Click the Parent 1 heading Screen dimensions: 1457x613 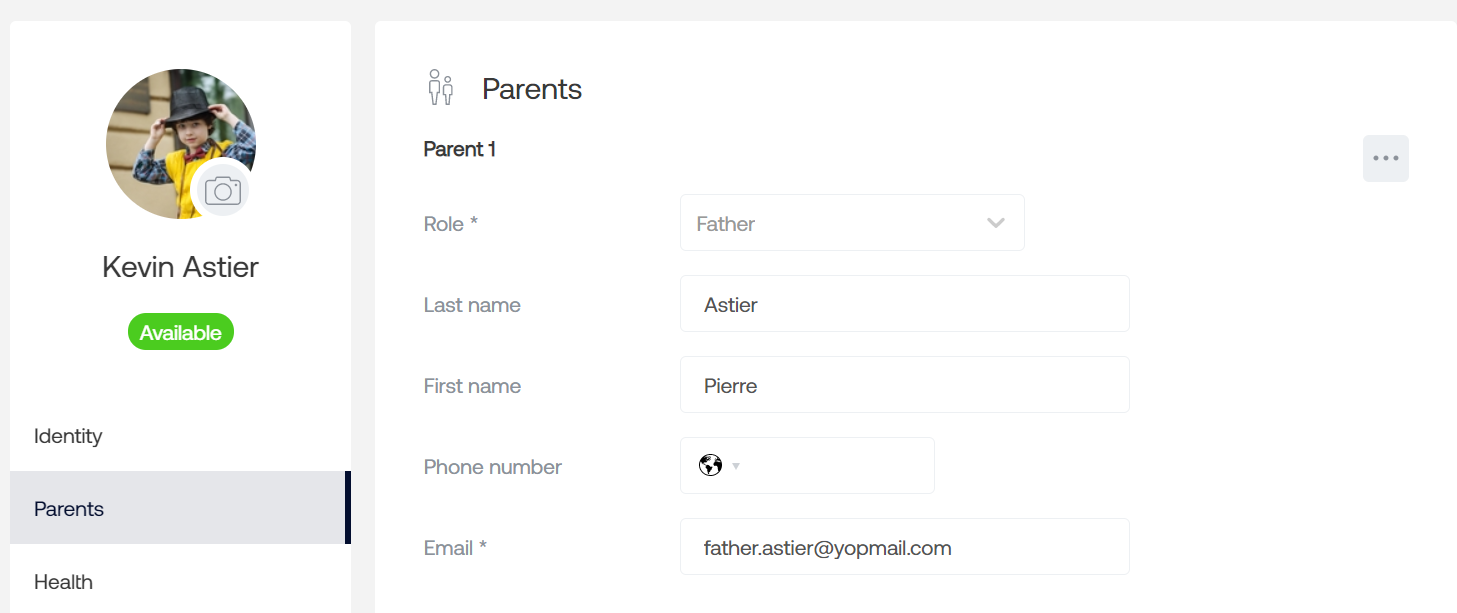tap(460, 149)
